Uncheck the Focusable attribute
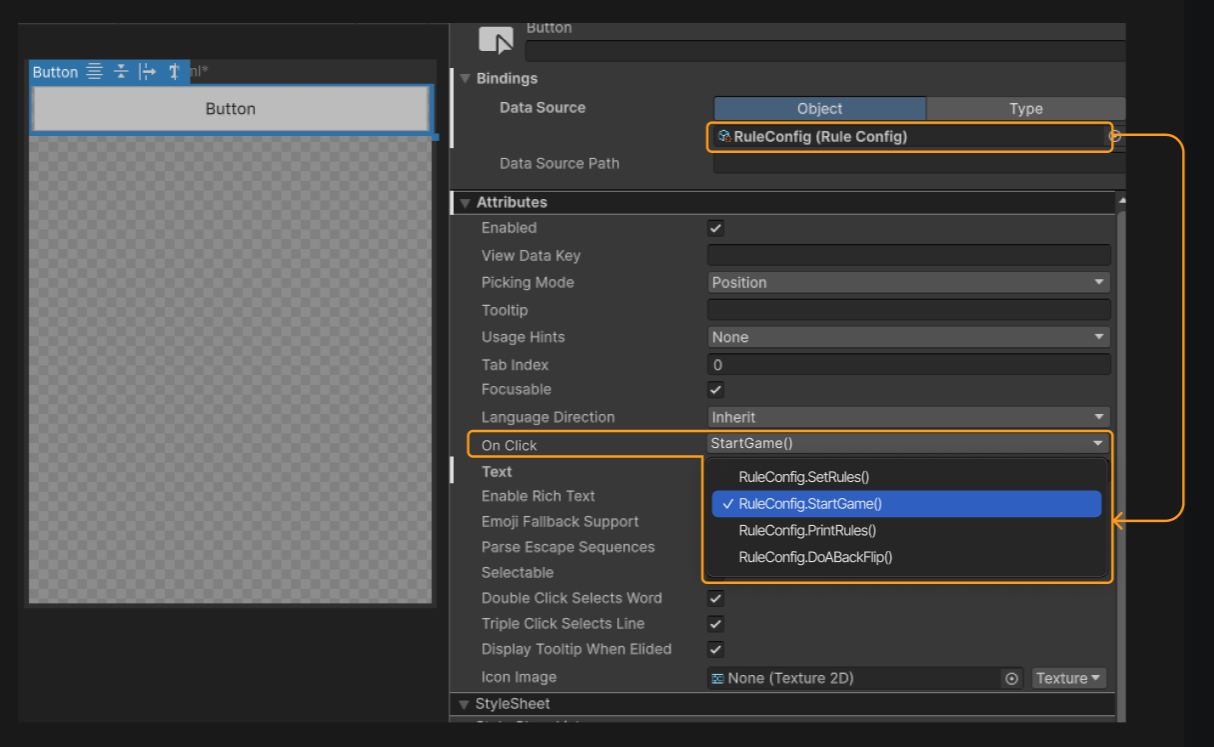The height and width of the screenshot is (747, 1214). pyautogui.click(x=716, y=389)
